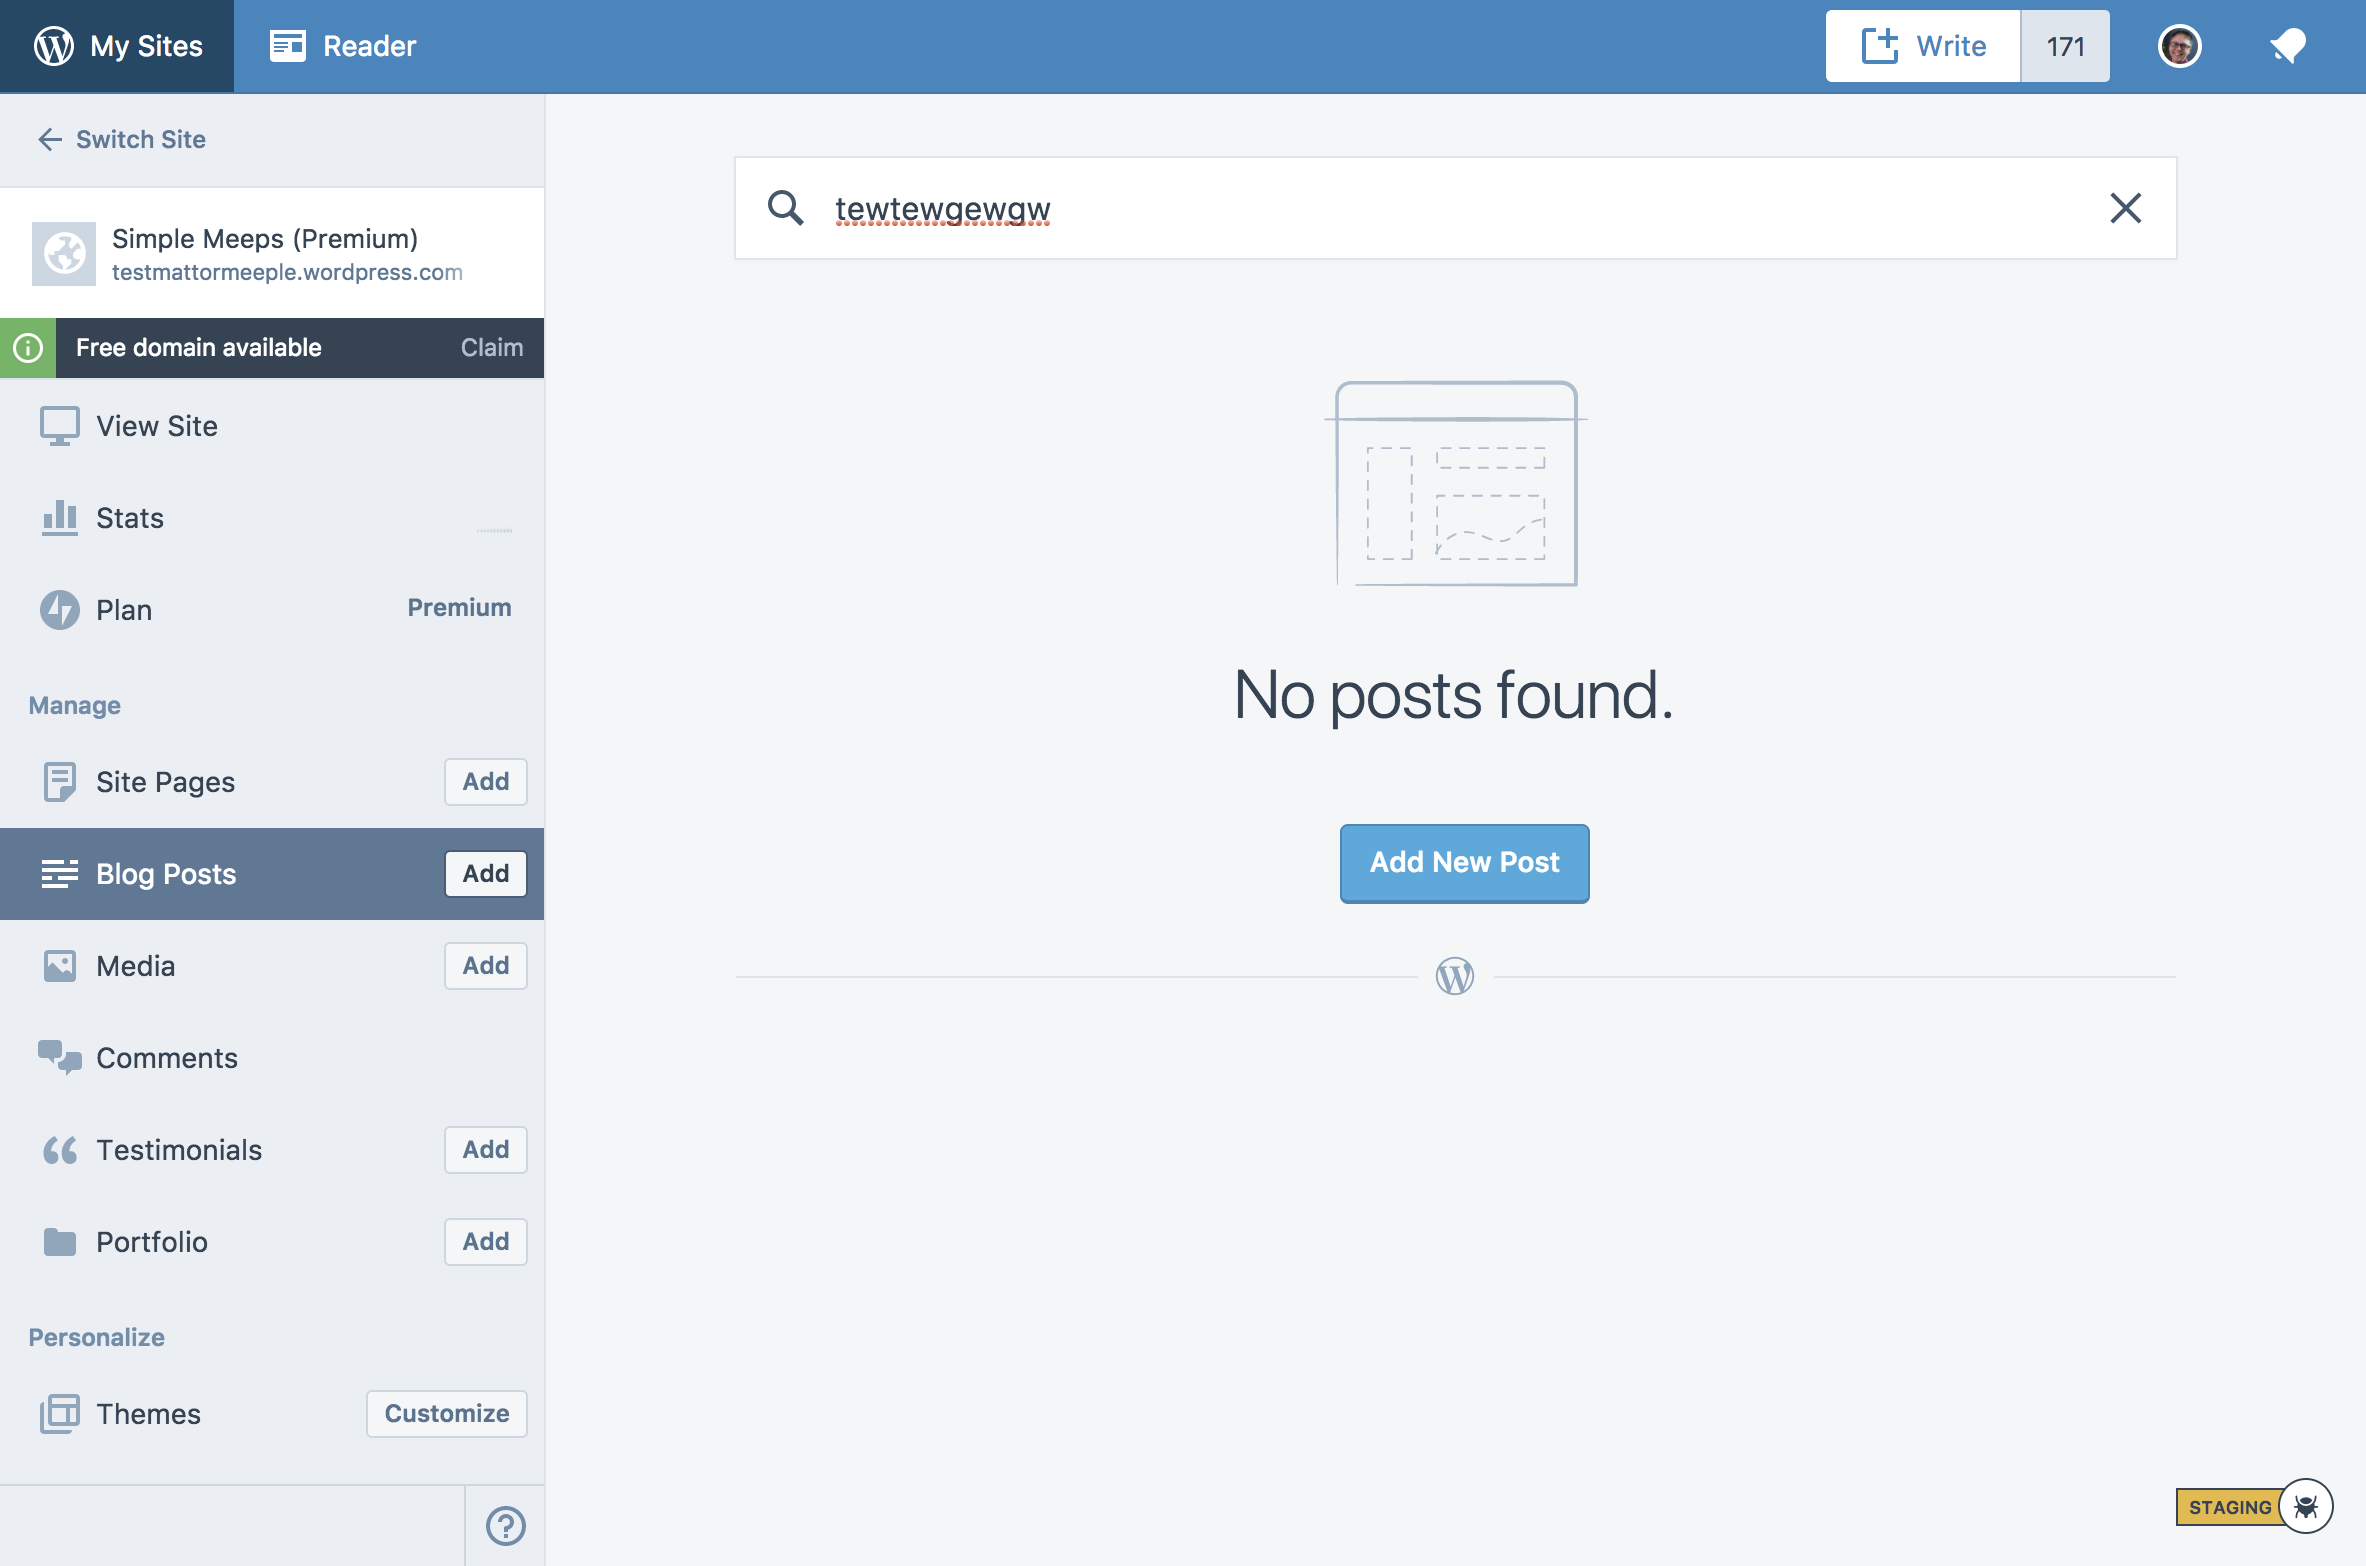Claim the free domain

tap(491, 347)
